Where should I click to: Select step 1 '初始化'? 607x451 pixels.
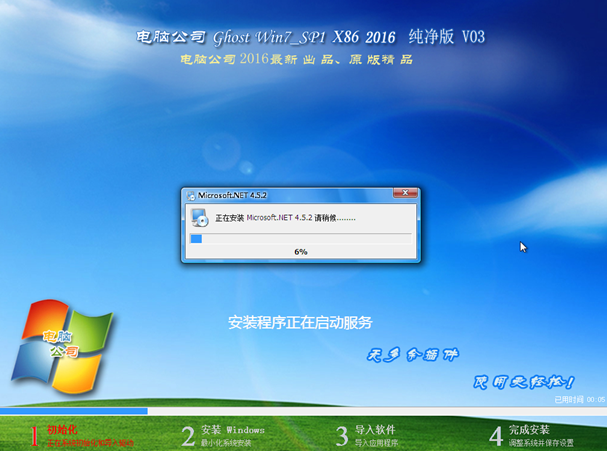click(62, 429)
